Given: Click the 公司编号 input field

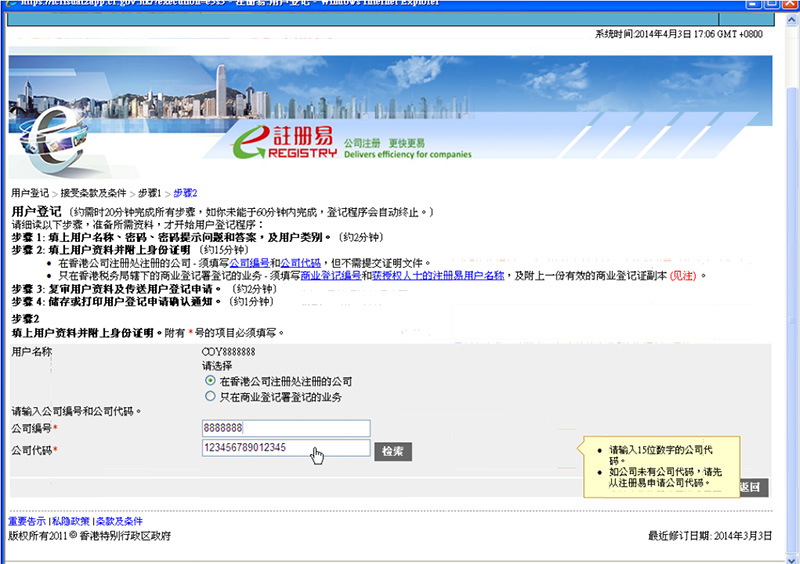Looking at the screenshot, I should 286,428.
